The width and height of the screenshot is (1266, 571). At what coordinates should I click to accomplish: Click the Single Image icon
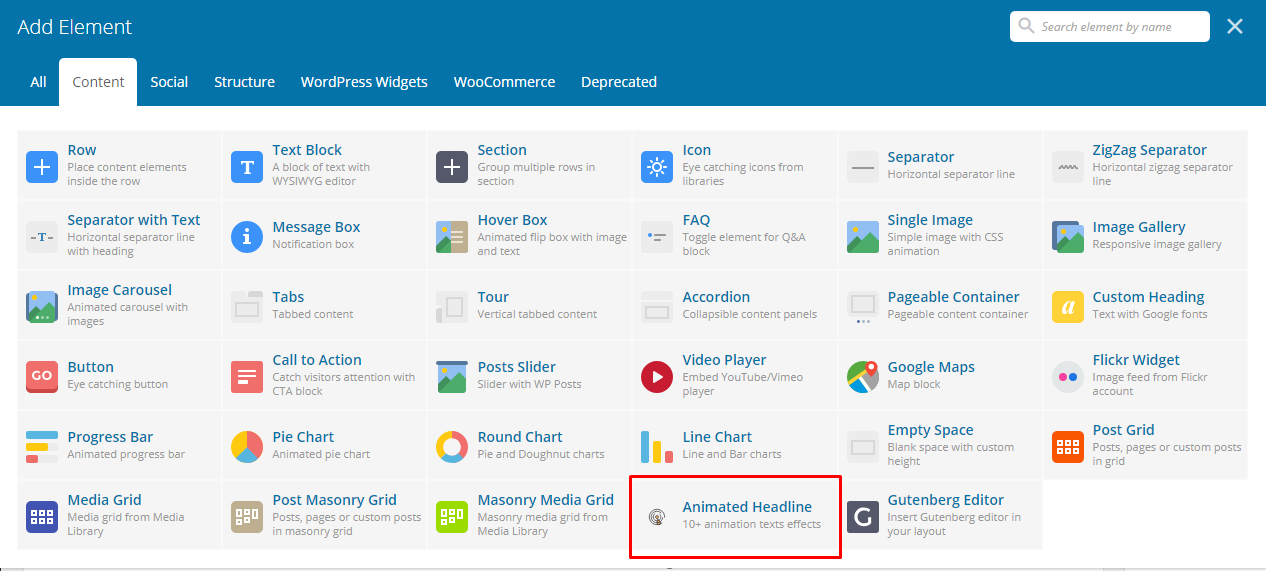[x=862, y=237]
